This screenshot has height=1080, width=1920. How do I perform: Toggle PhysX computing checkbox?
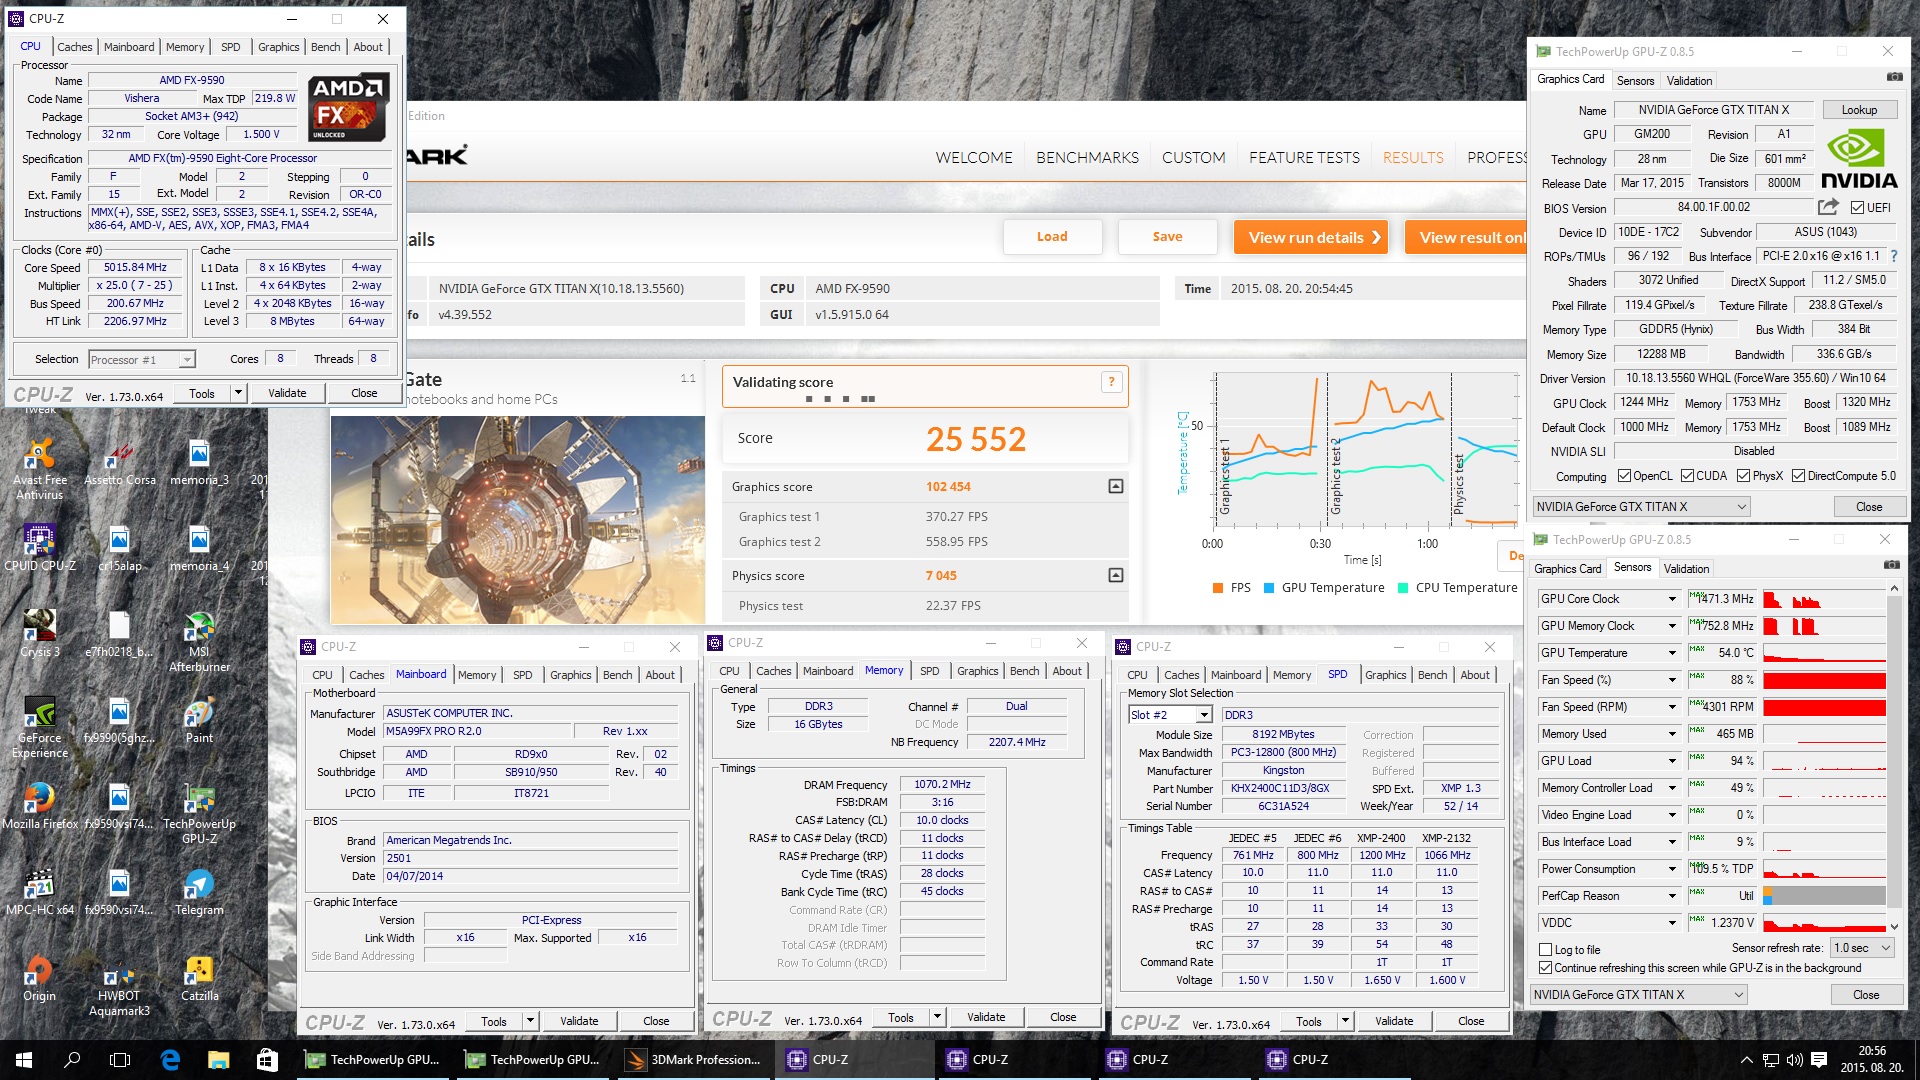[x=1743, y=476]
